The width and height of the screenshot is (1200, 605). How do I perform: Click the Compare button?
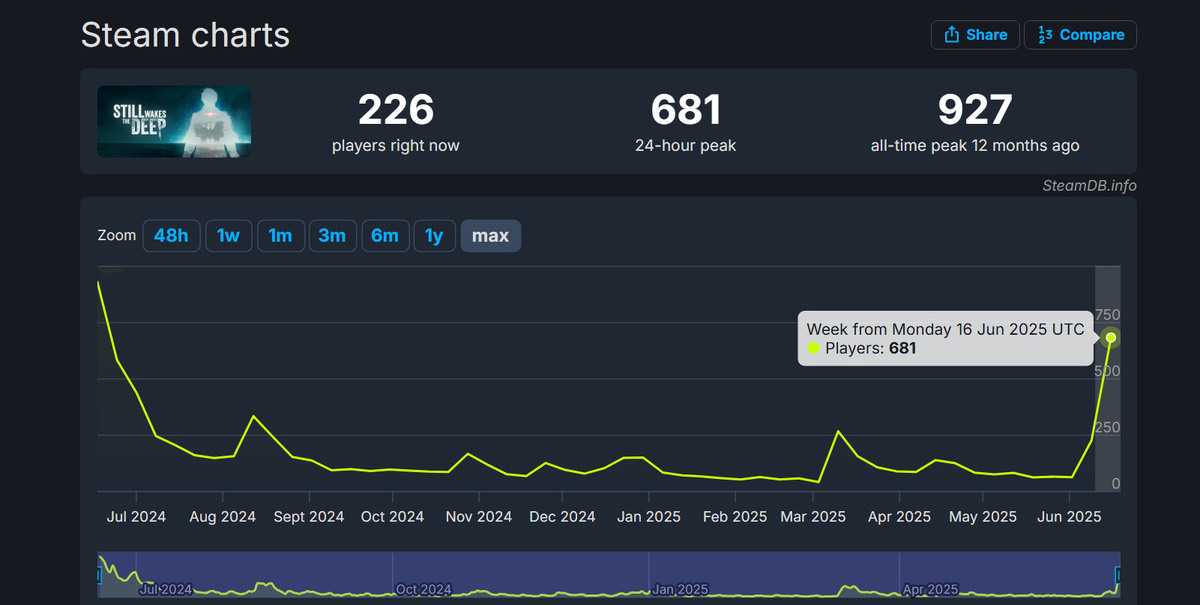(1080, 34)
